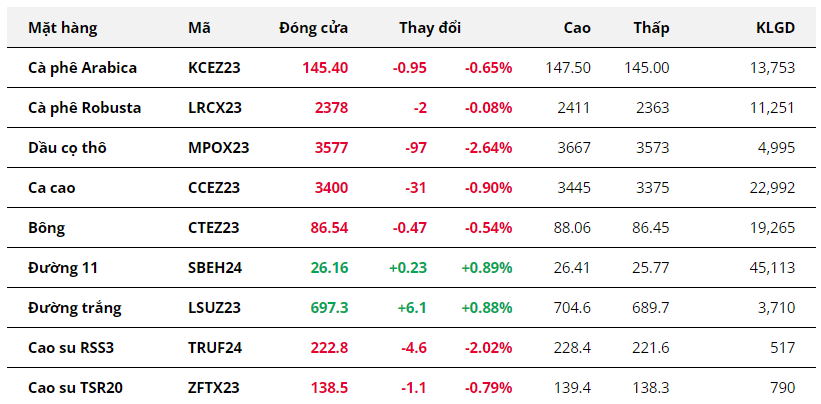Click the Đóng cửa column header
The image size is (821, 404).
click(314, 28)
